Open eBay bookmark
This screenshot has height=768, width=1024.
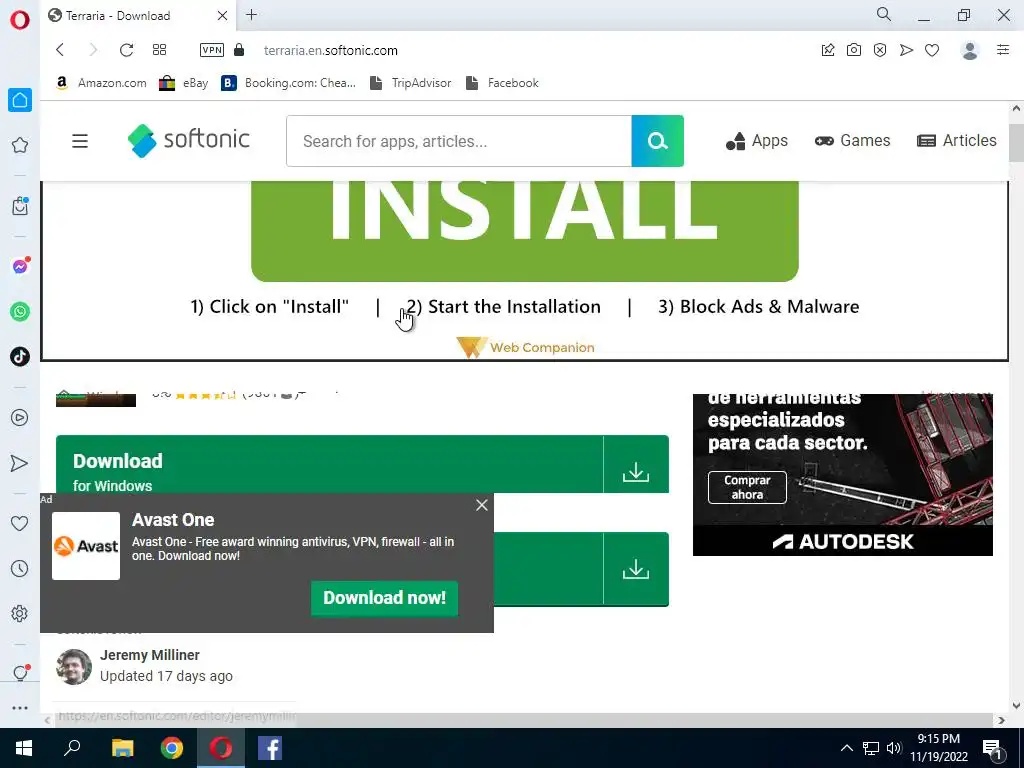pos(184,83)
